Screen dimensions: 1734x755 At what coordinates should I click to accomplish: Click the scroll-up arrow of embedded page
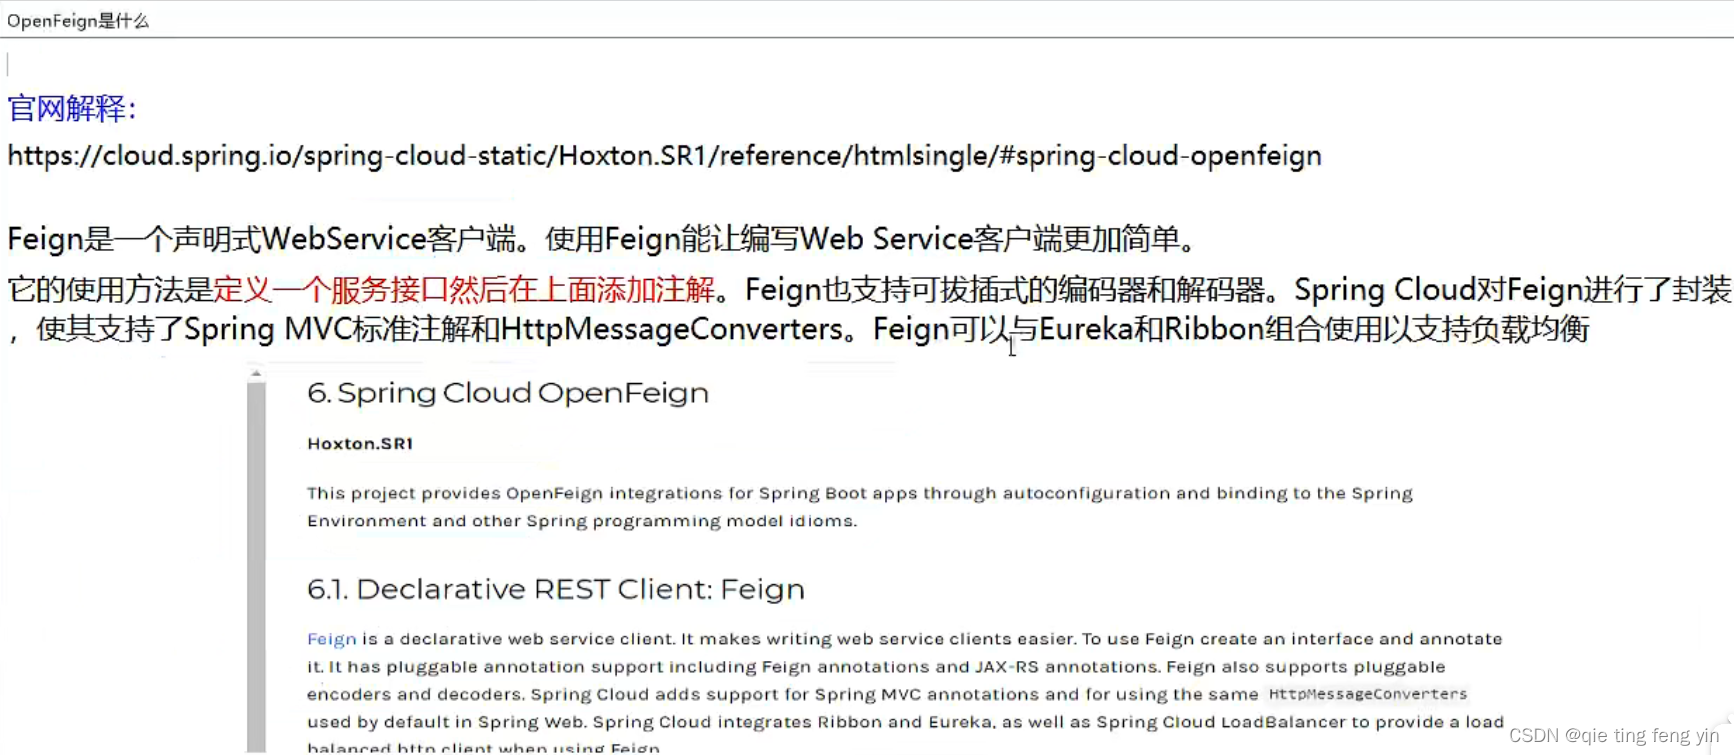(256, 373)
